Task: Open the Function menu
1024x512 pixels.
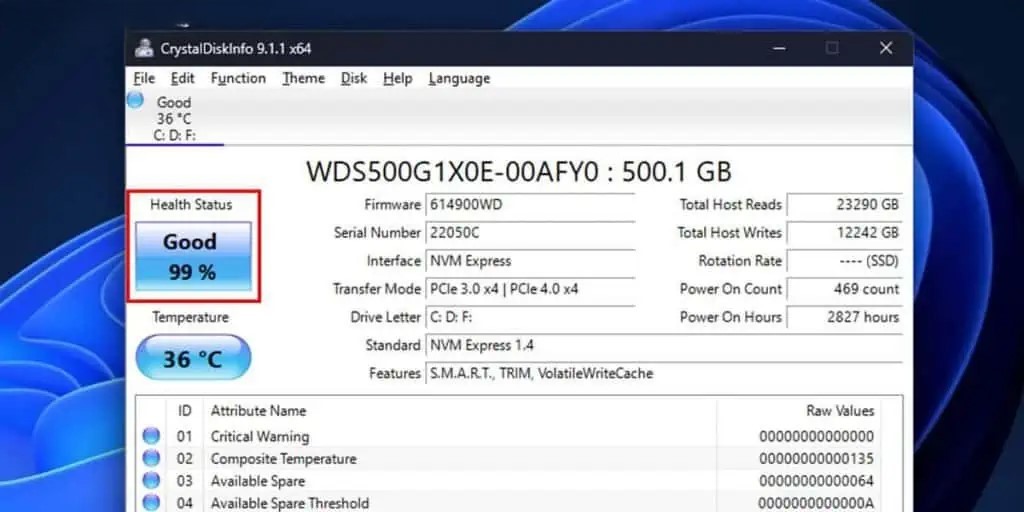Action: [238, 78]
